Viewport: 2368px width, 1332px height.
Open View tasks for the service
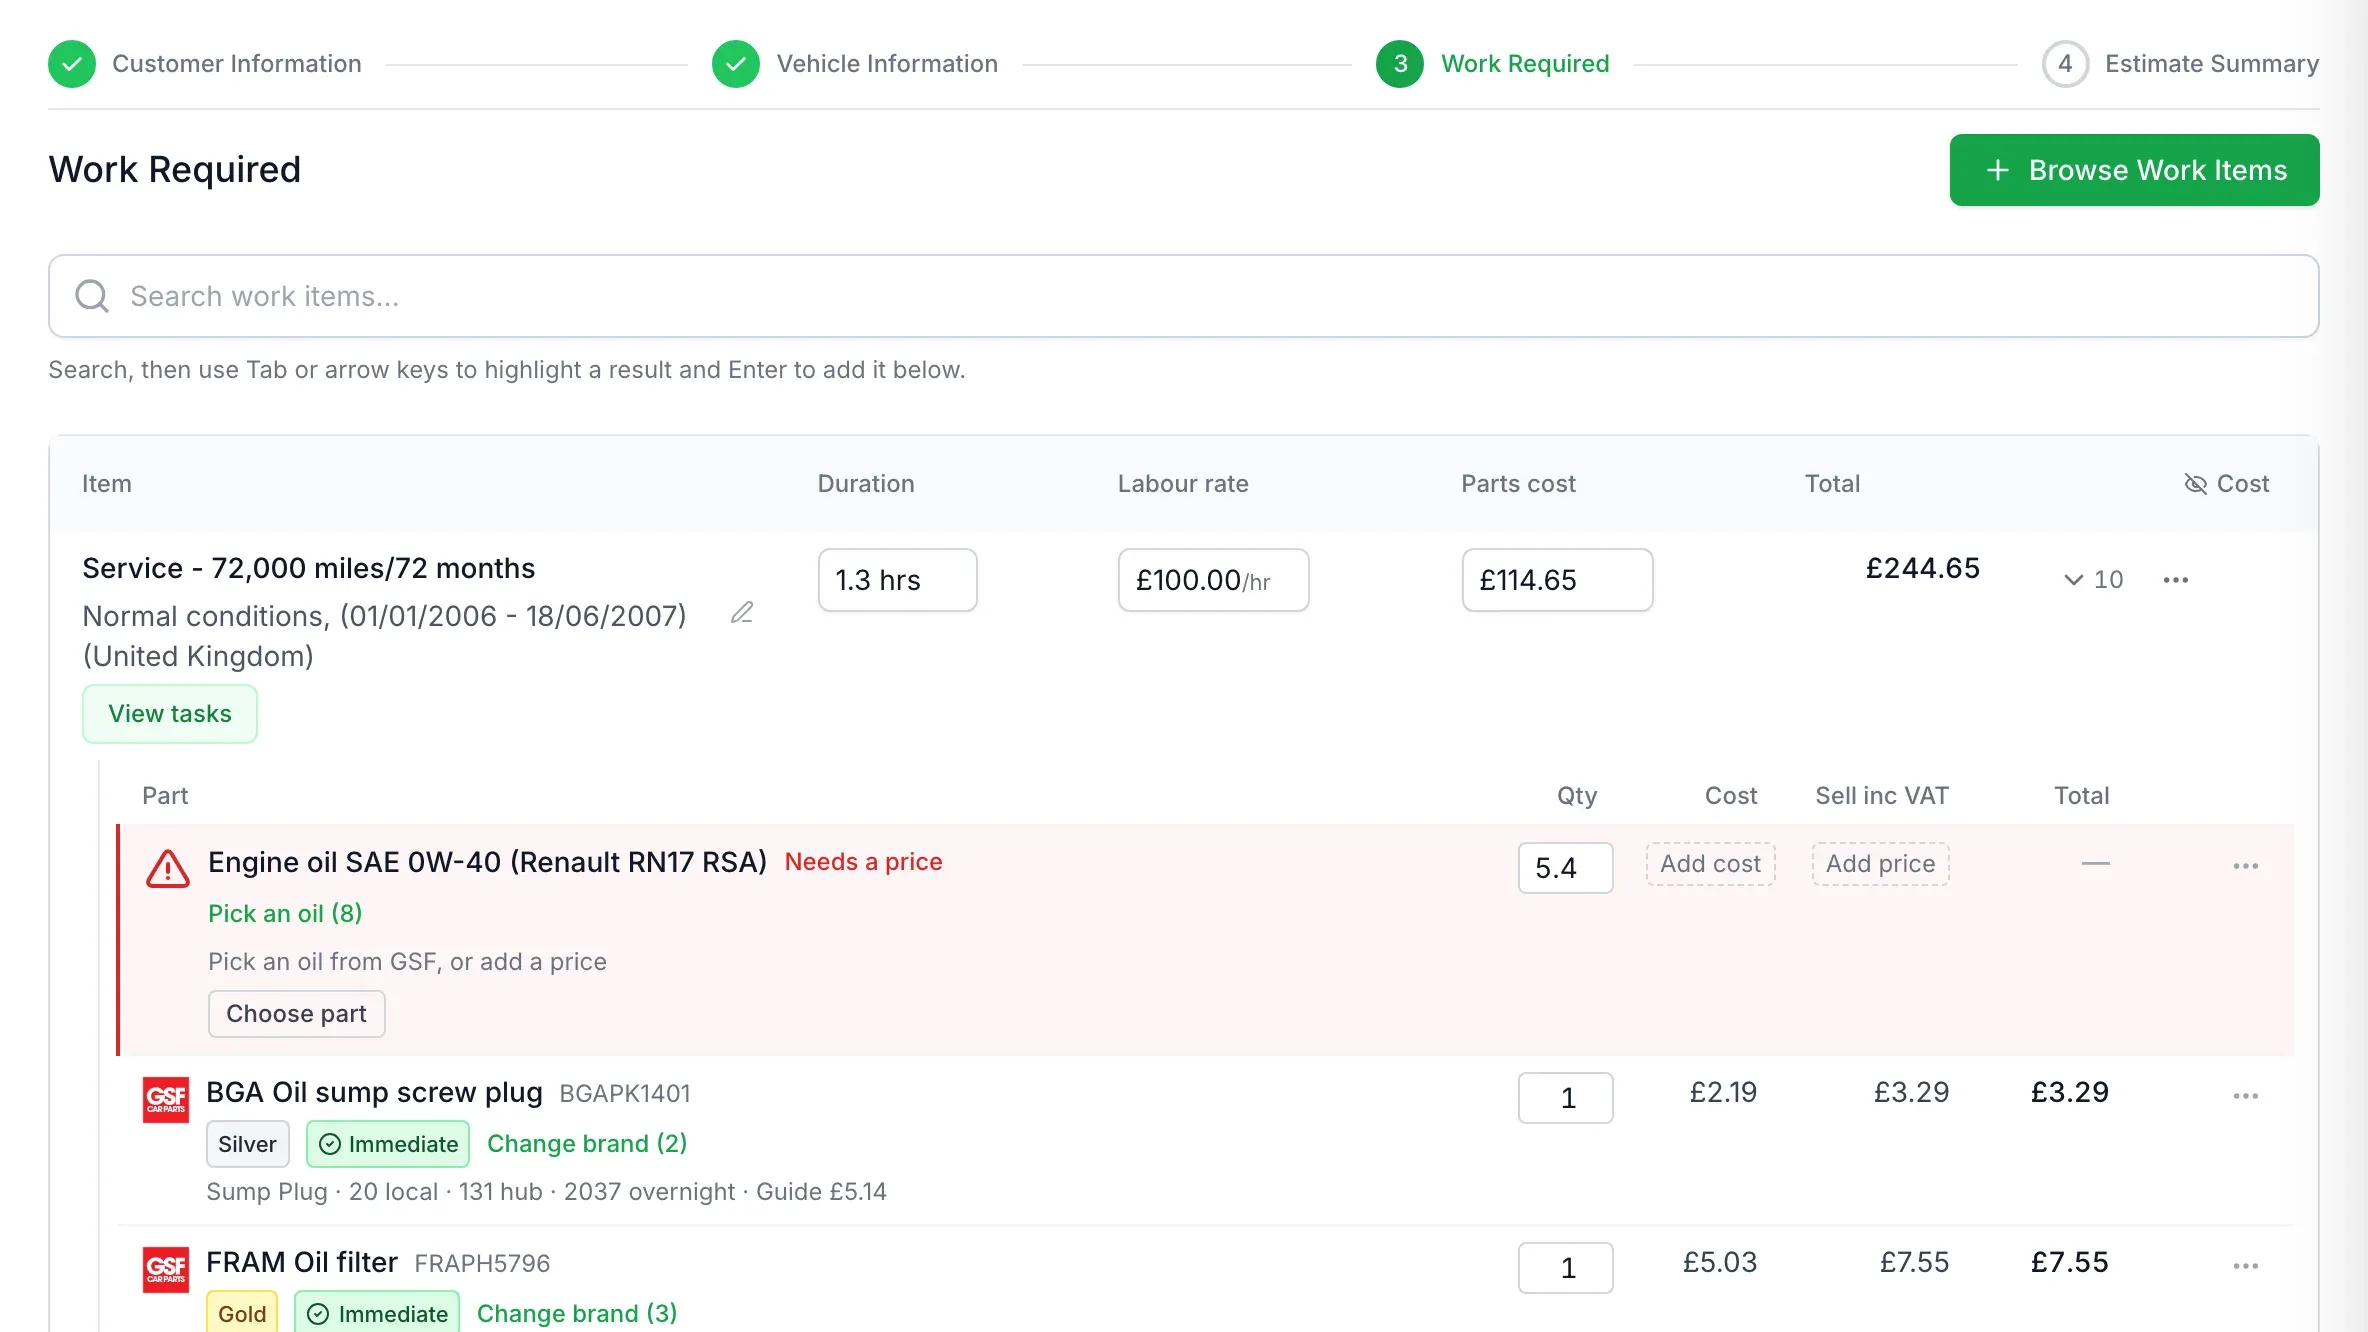(170, 714)
